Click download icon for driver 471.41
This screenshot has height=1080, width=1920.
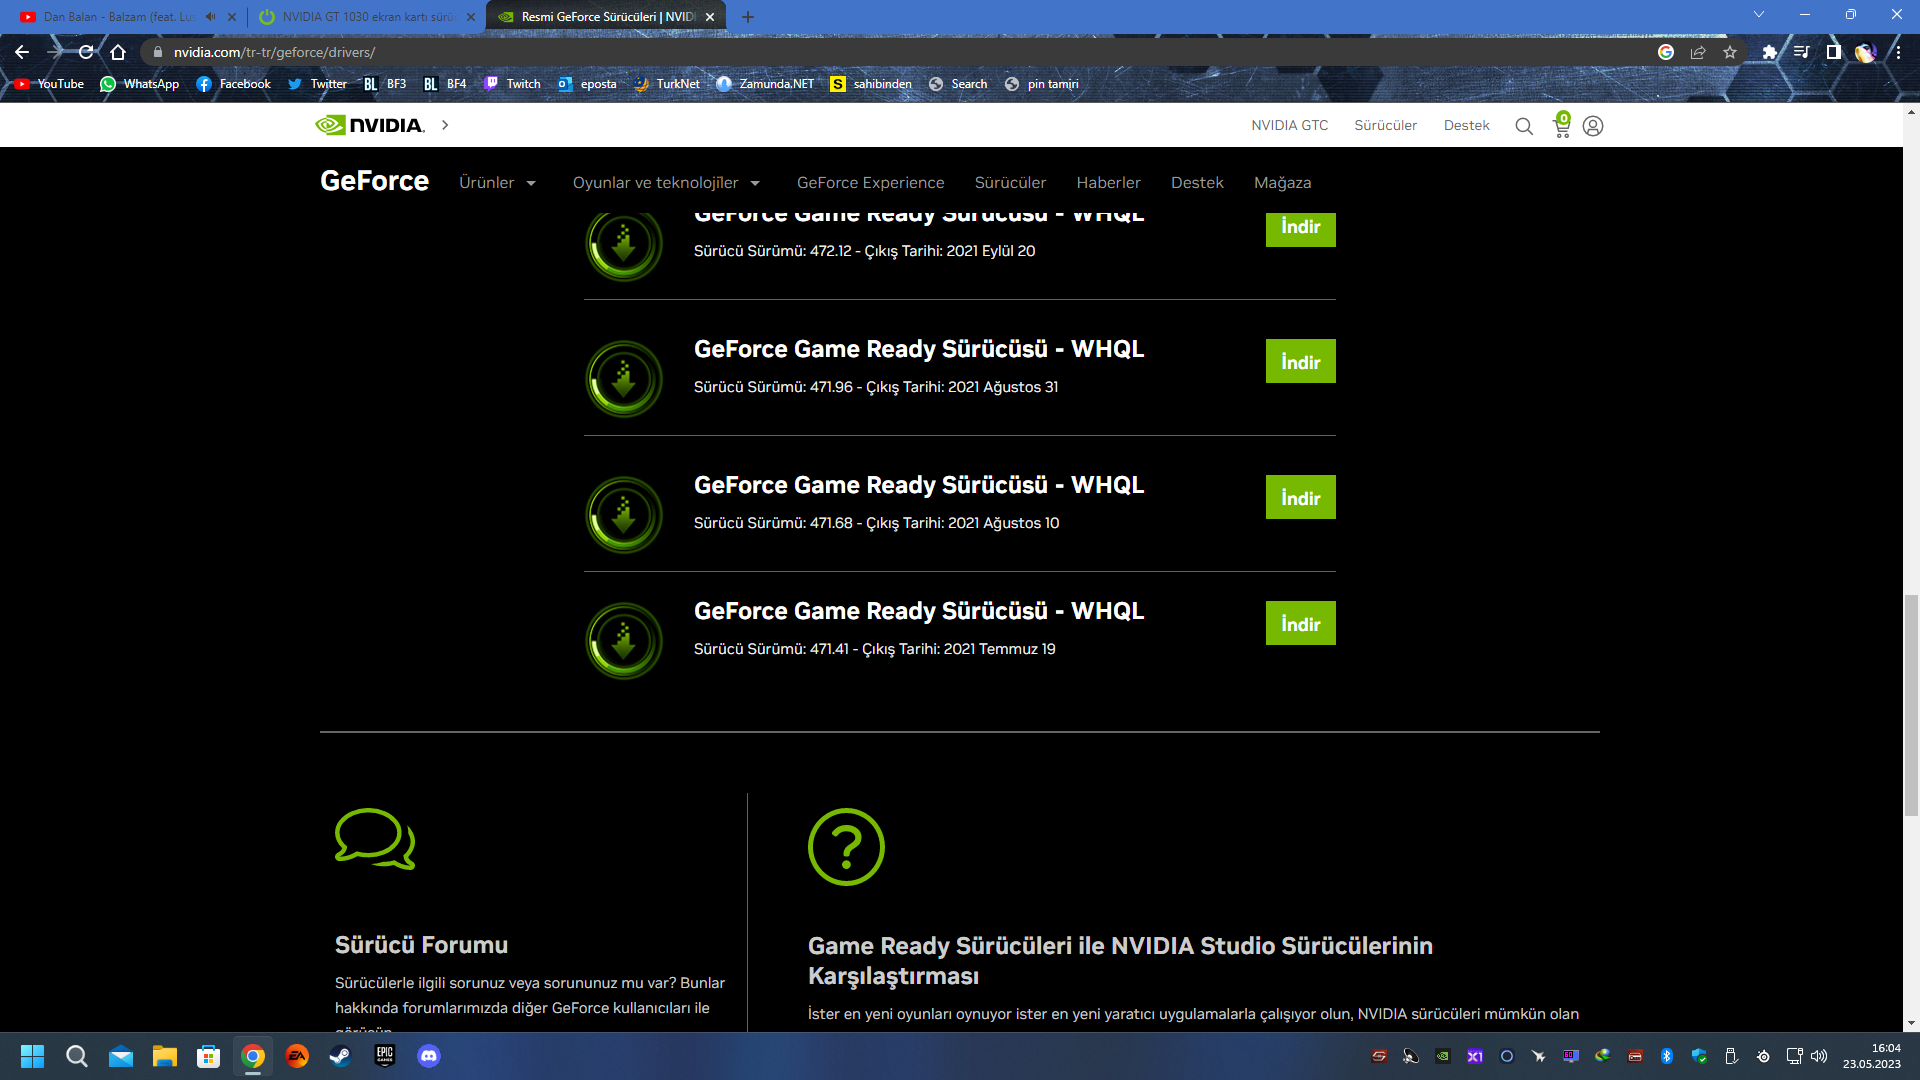coord(624,641)
